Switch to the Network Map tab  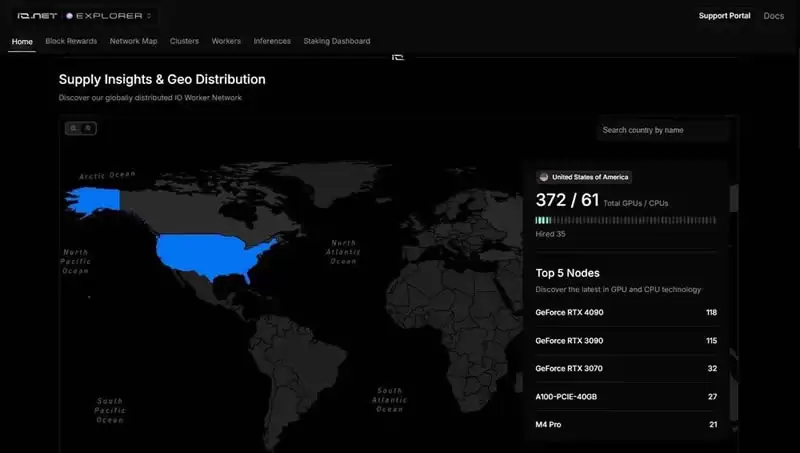pos(133,41)
